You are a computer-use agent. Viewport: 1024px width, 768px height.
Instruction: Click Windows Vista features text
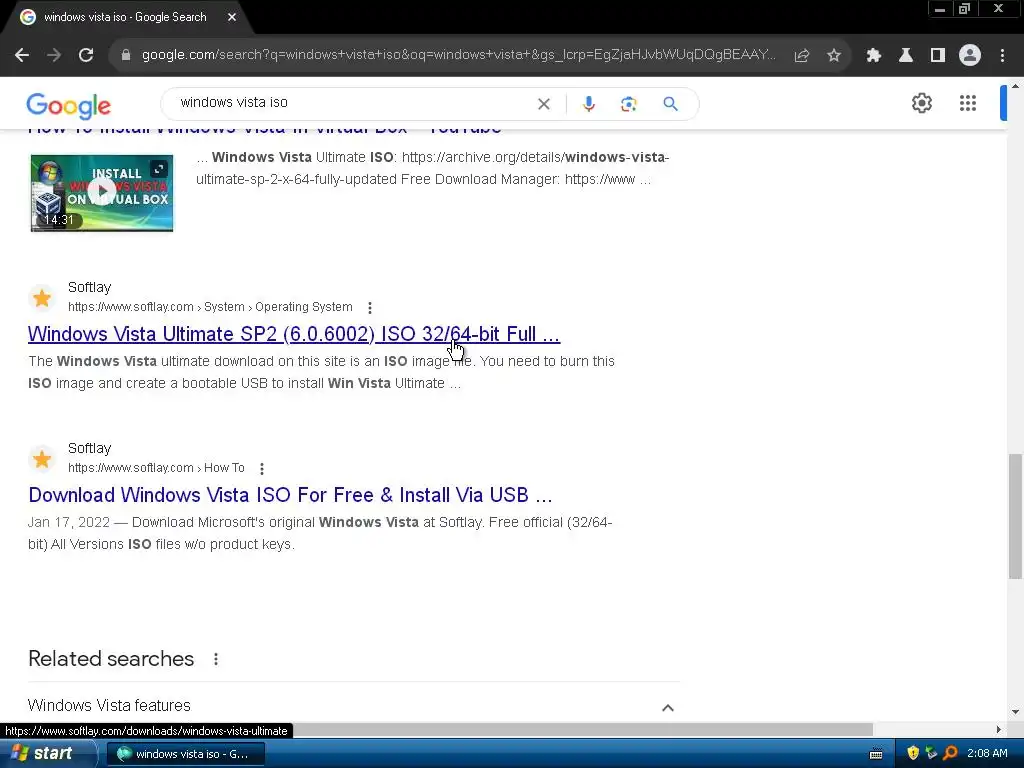coord(109,705)
